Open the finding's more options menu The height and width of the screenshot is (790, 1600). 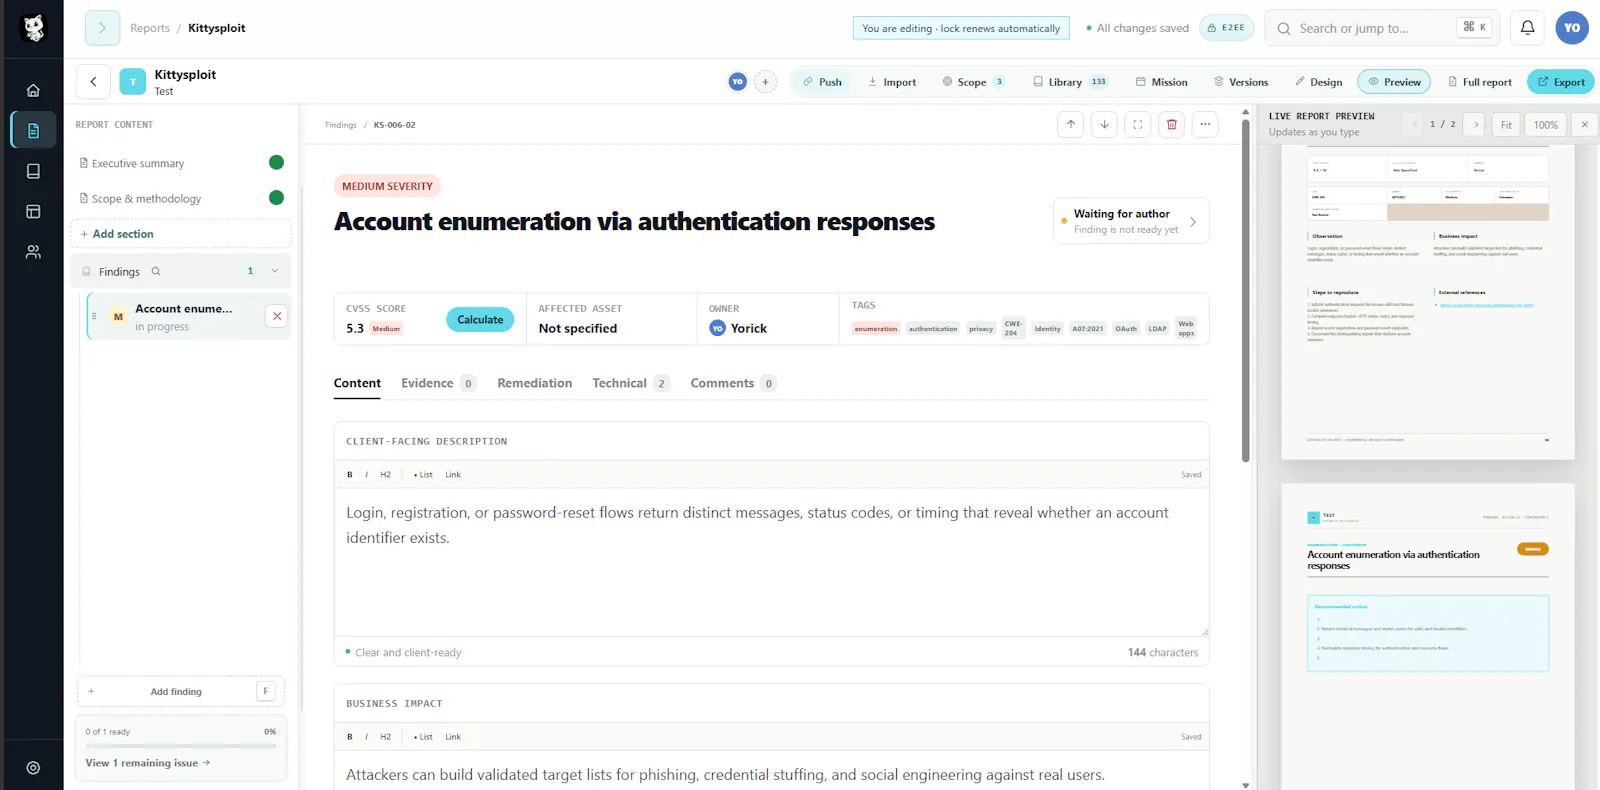1205,125
